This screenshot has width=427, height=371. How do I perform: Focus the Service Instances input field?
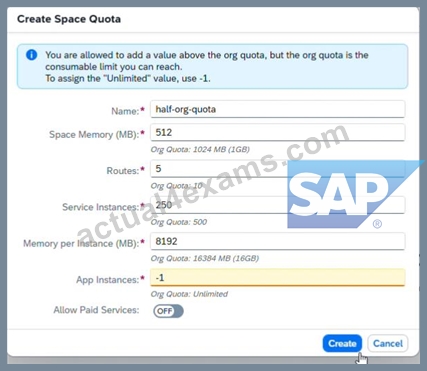278,205
